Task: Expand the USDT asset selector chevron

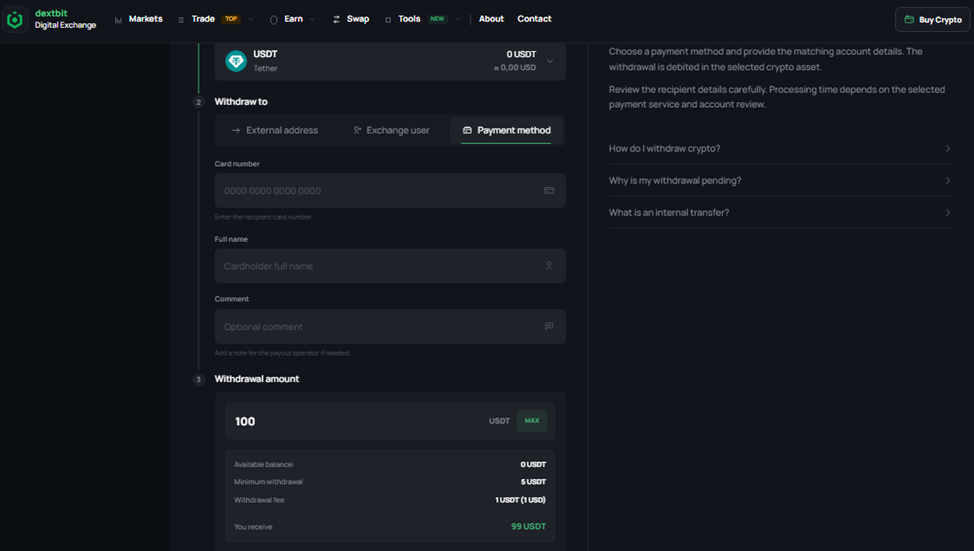Action: point(550,61)
